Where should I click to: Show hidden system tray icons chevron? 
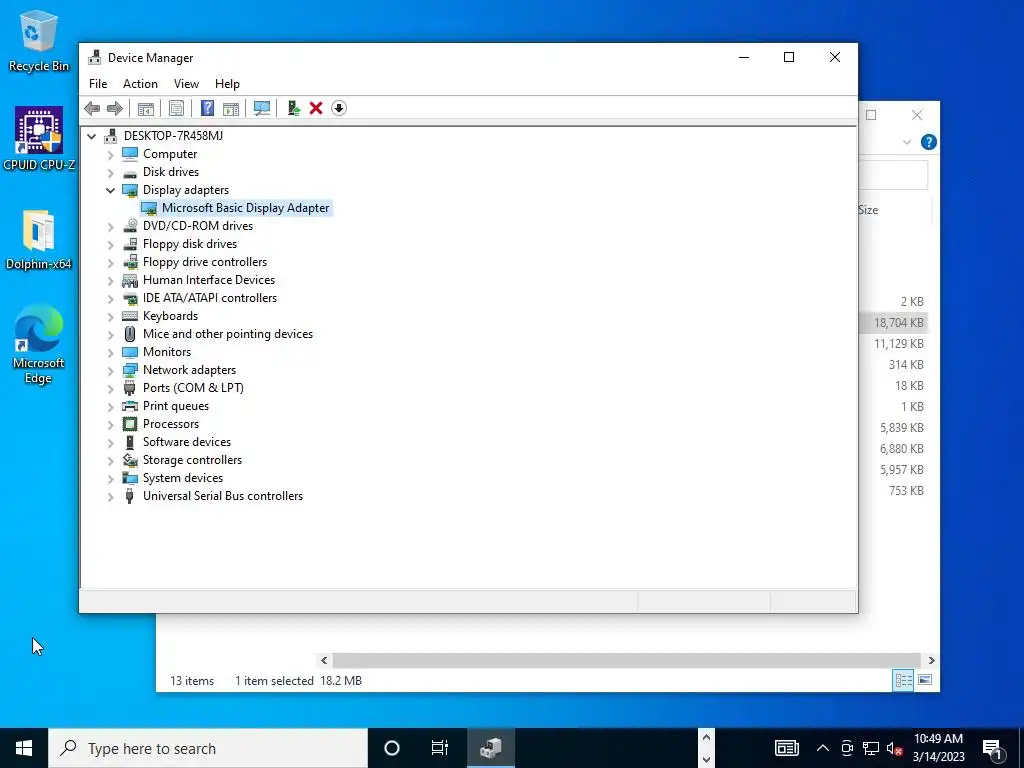[x=823, y=748]
